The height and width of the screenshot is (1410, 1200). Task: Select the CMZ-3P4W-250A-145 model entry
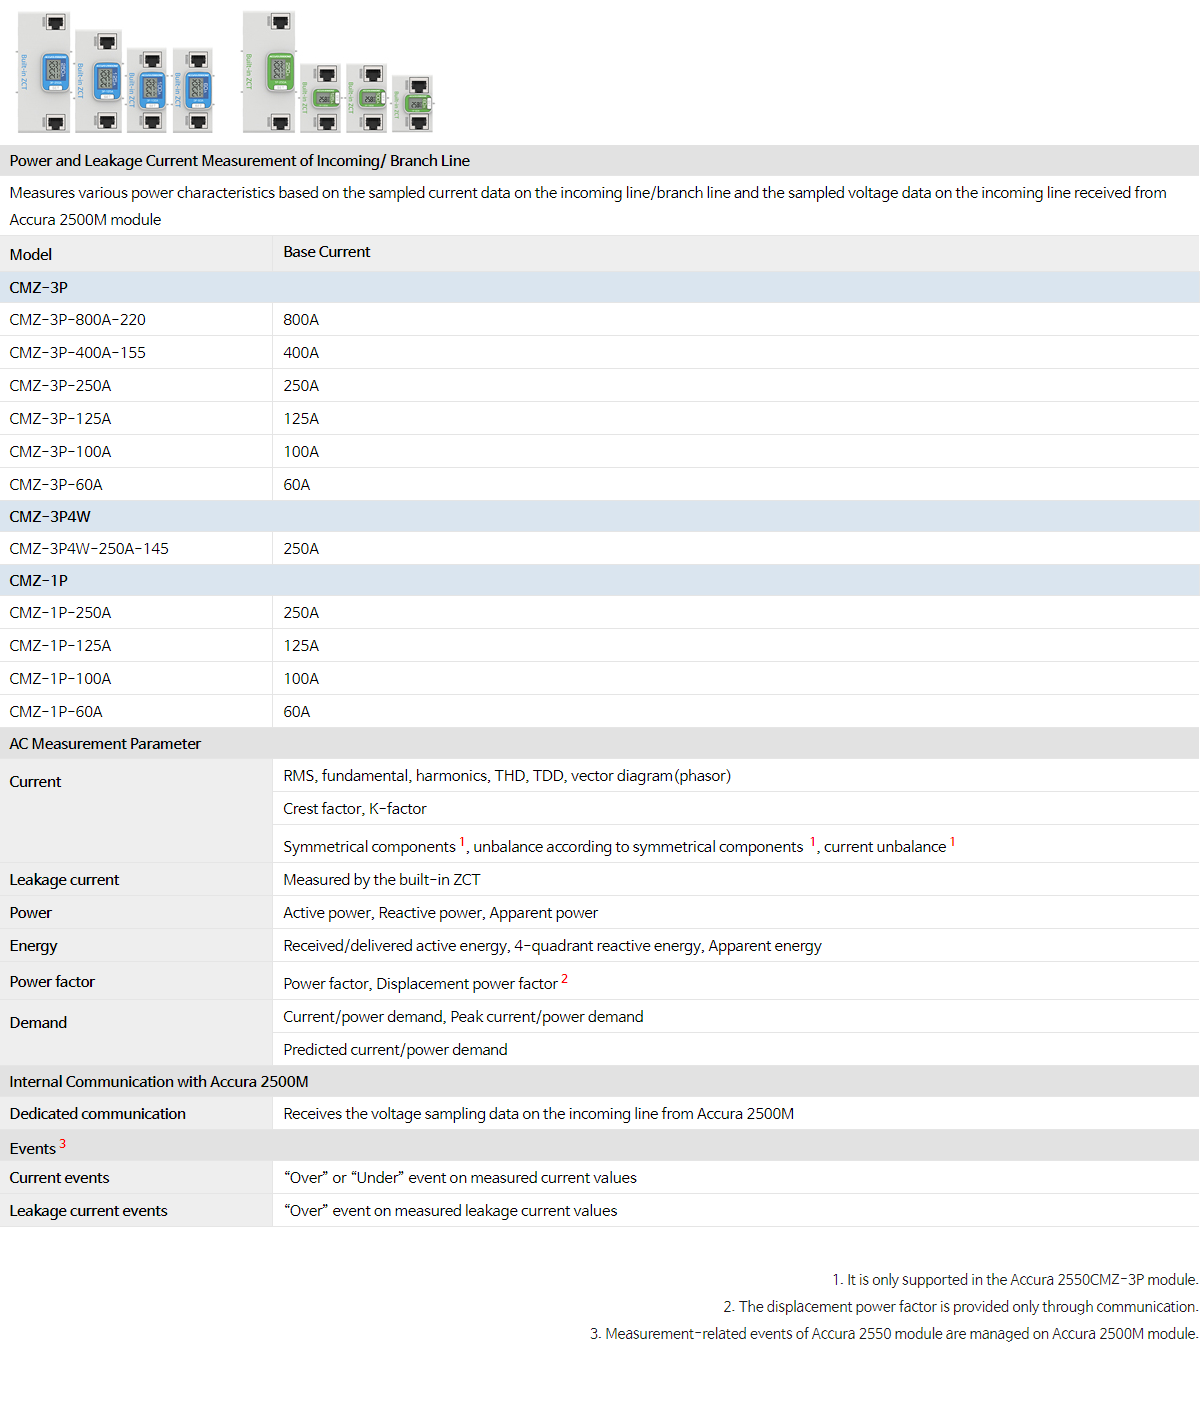coord(89,549)
